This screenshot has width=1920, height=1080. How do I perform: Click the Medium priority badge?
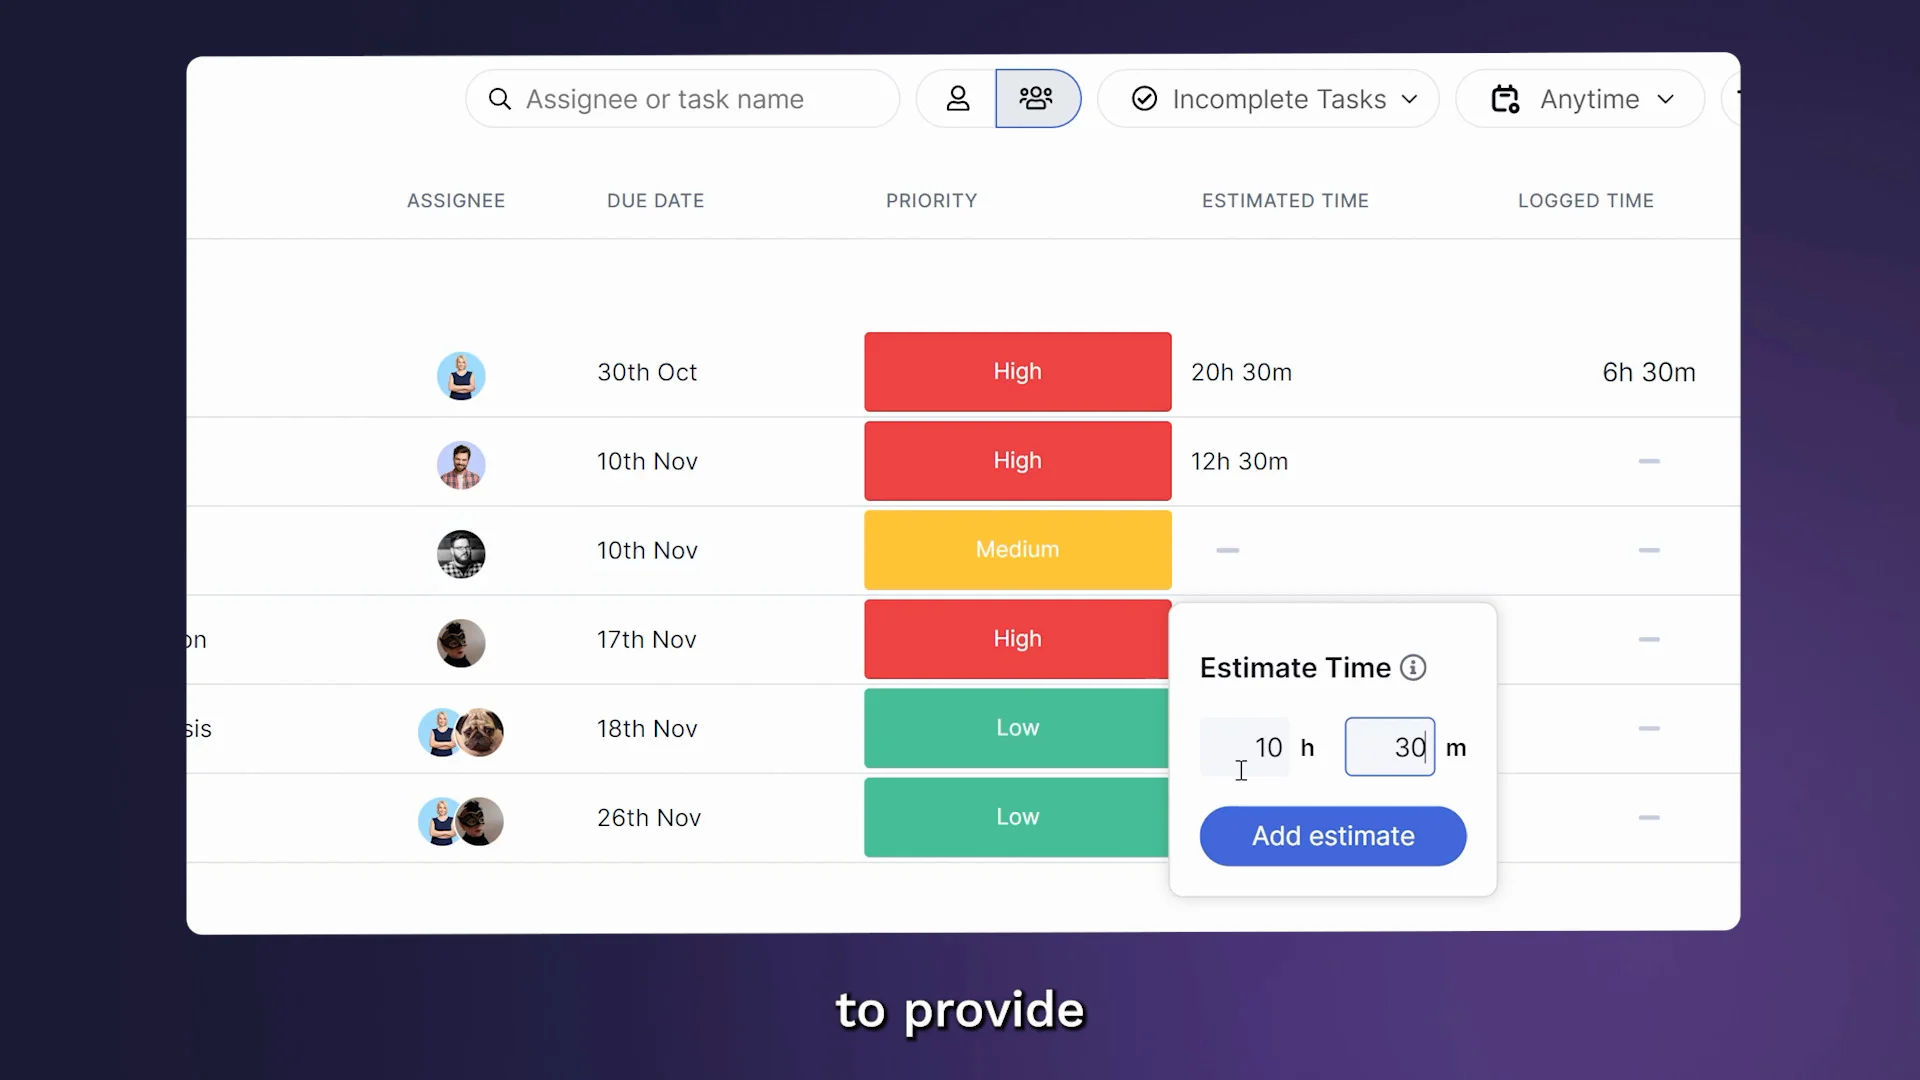tap(1018, 550)
